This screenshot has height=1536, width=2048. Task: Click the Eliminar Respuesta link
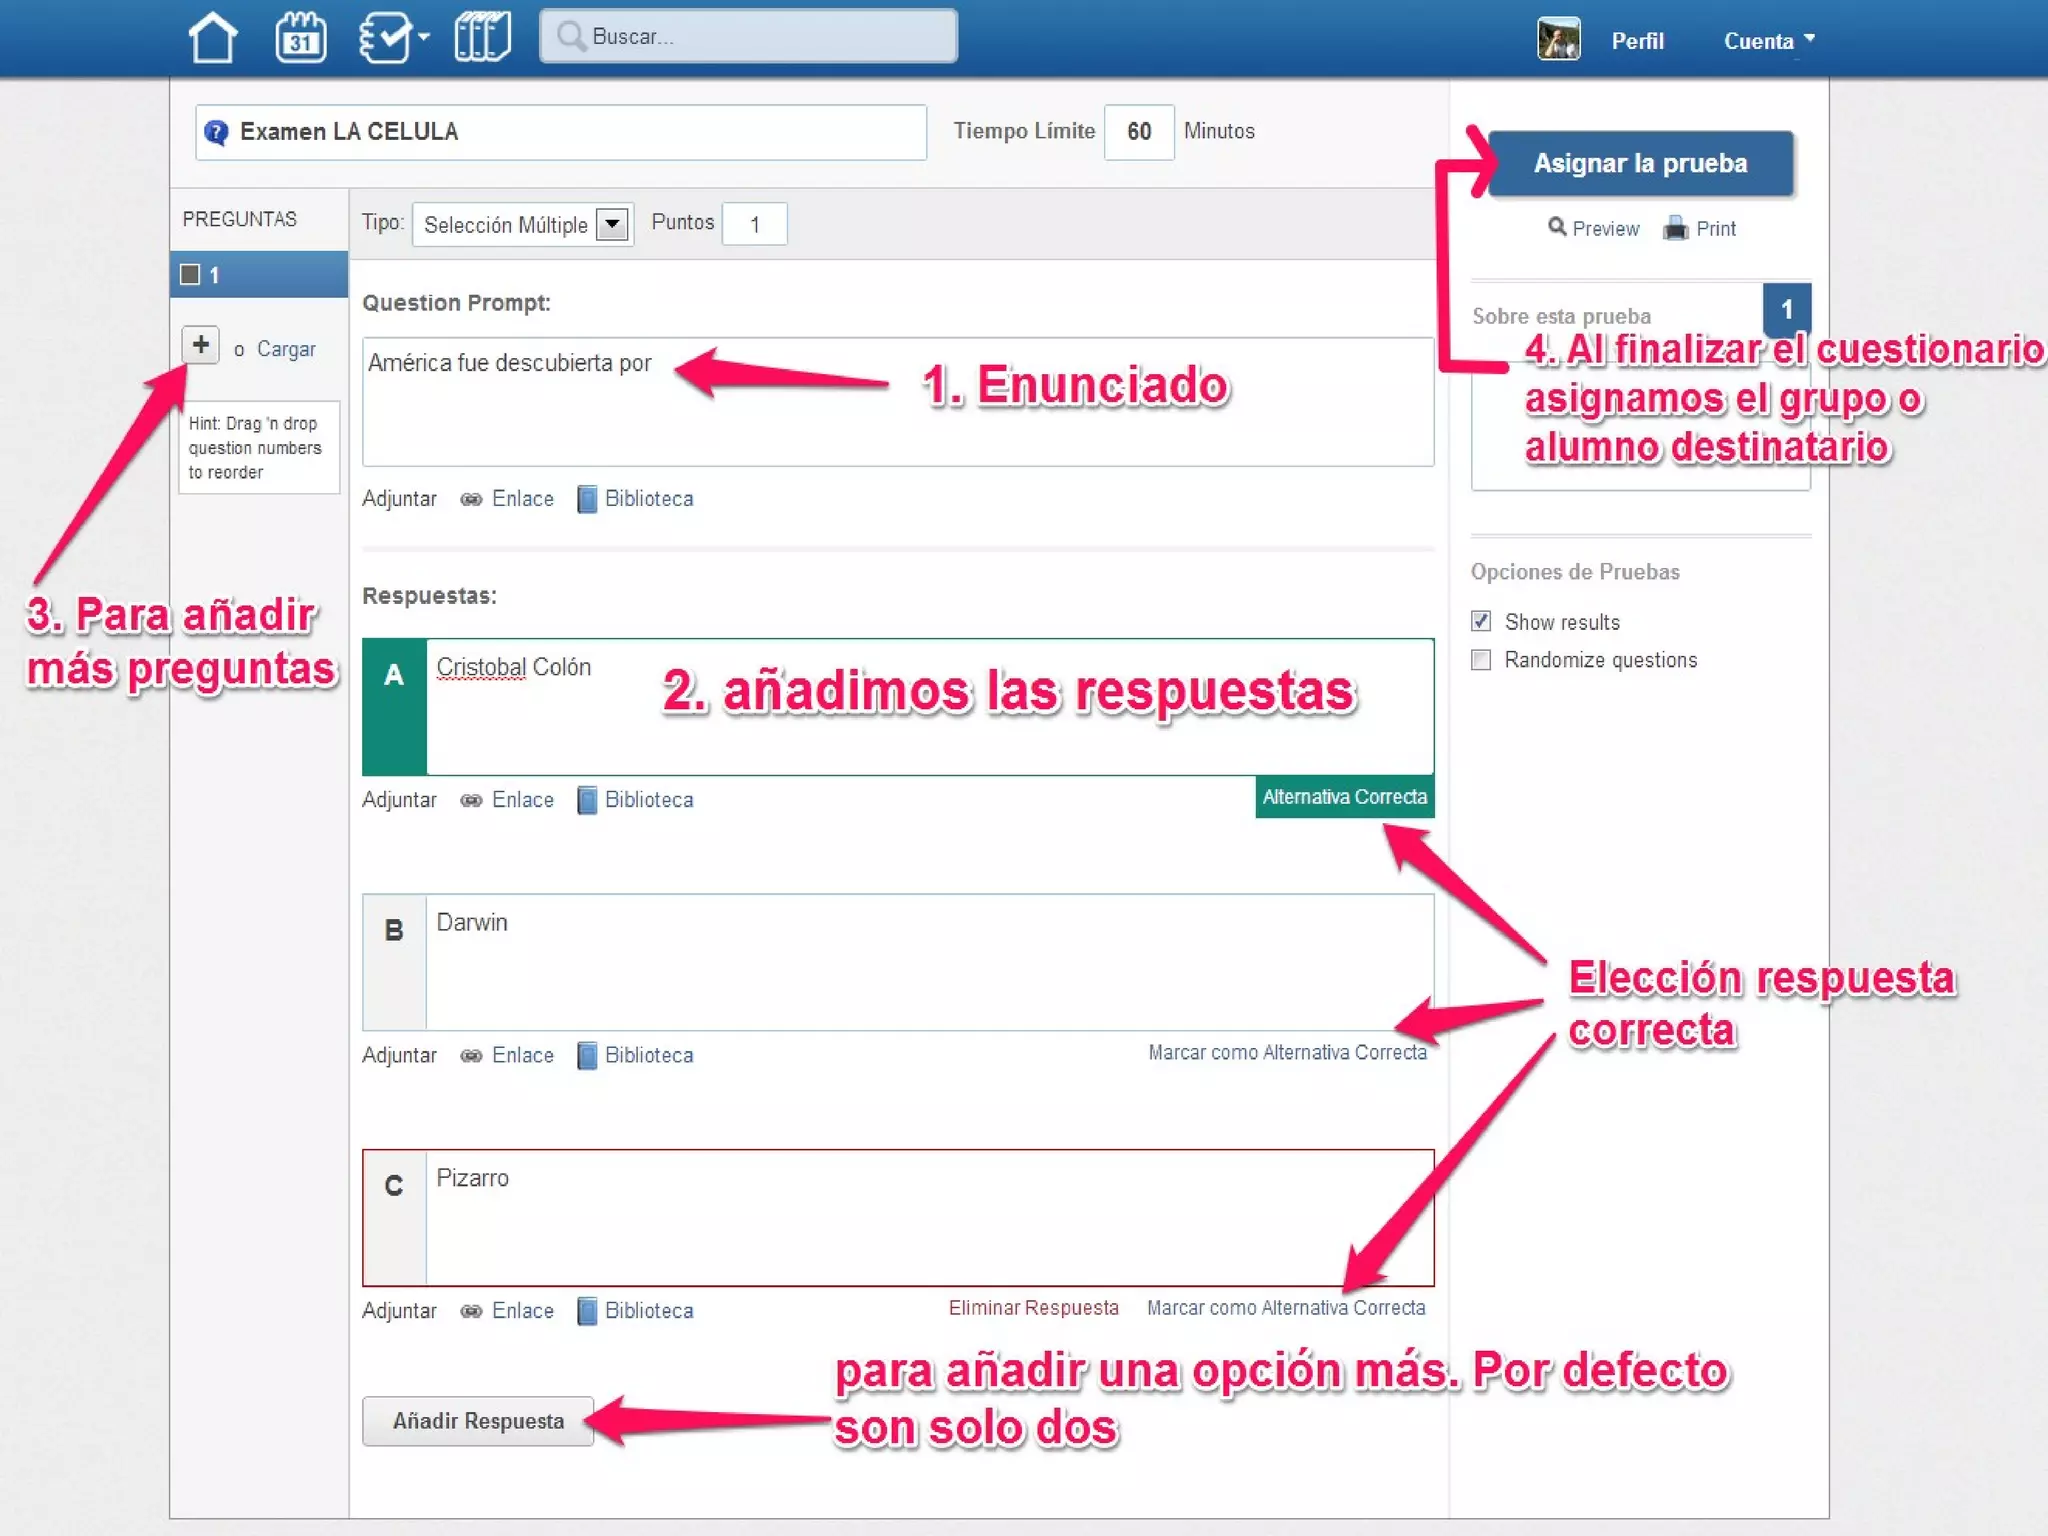click(x=1033, y=1308)
